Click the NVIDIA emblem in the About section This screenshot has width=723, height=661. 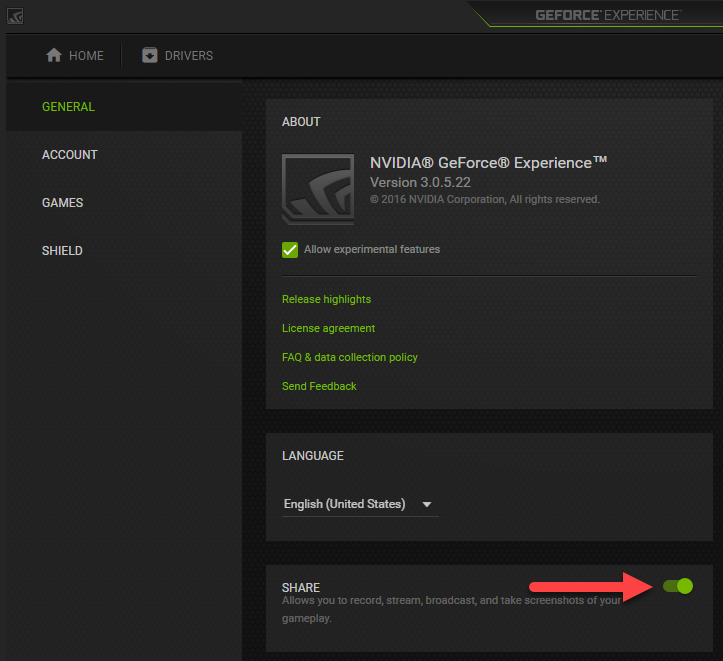pos(318,188)
